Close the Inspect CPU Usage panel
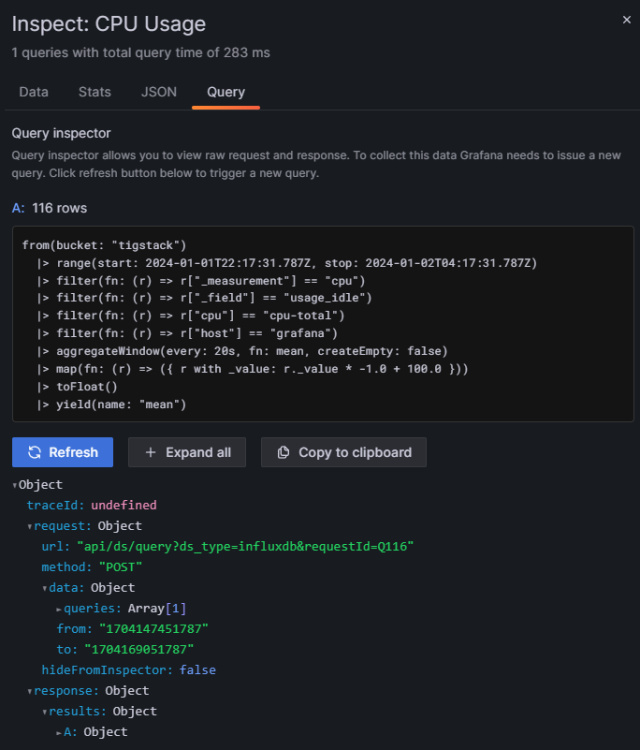This screenshot has width=640, height=750. pos(625,19)
